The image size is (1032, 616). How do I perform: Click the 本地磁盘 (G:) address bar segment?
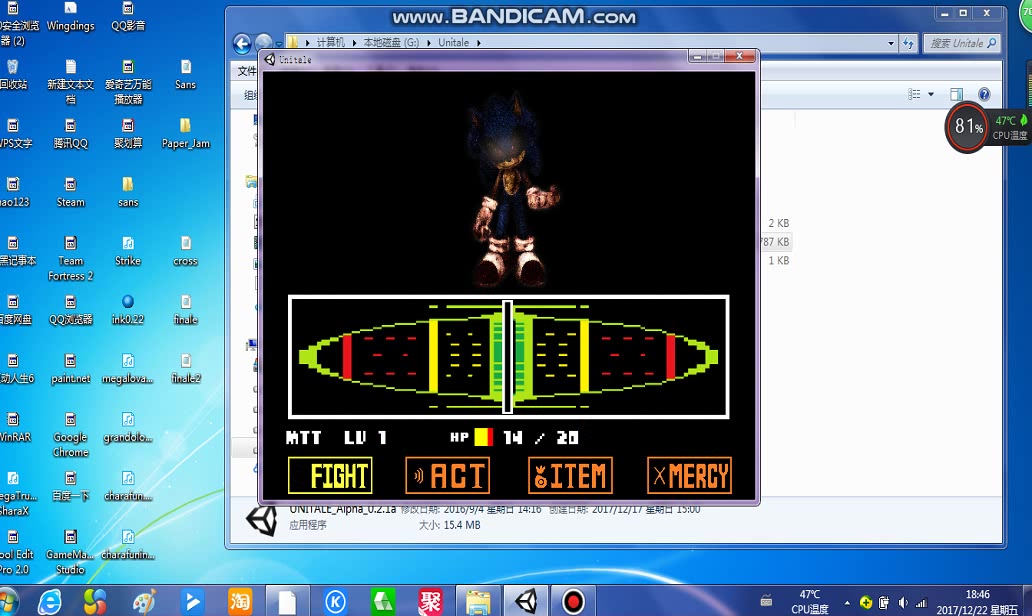point(391,43)
